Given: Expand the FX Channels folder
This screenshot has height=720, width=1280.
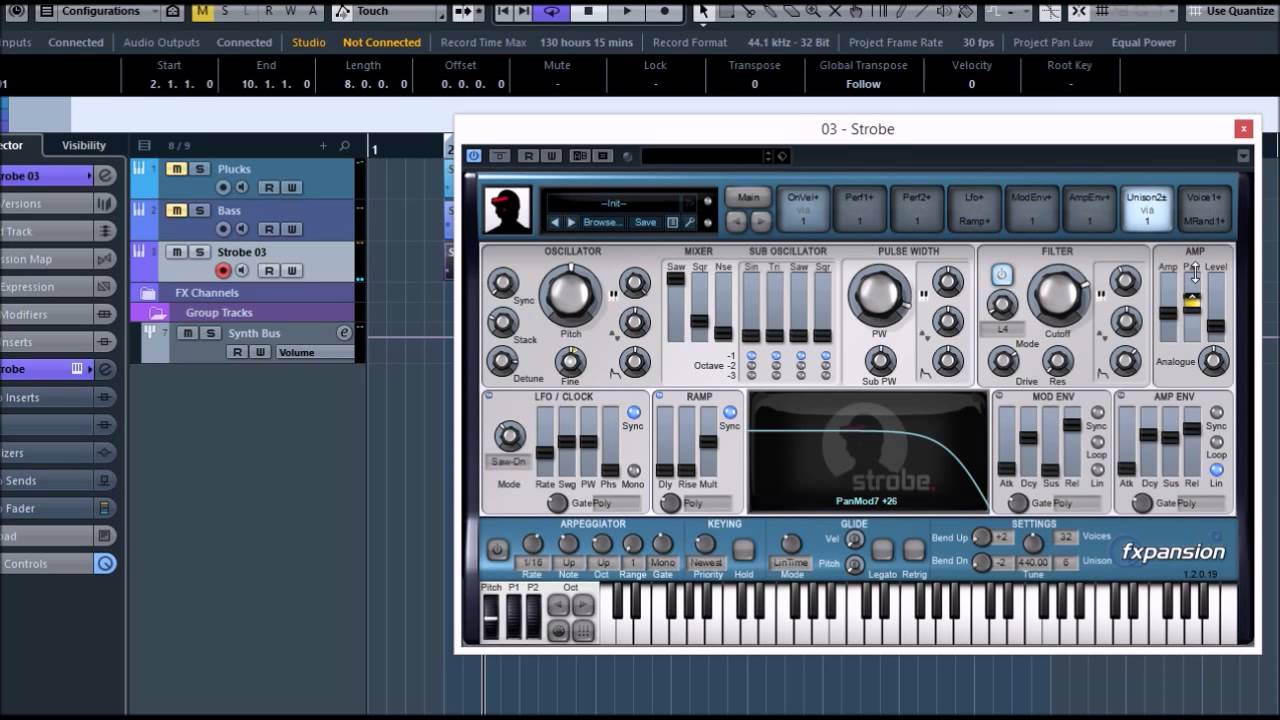Looking at the screenshot, I should click(x=148, y=293).
